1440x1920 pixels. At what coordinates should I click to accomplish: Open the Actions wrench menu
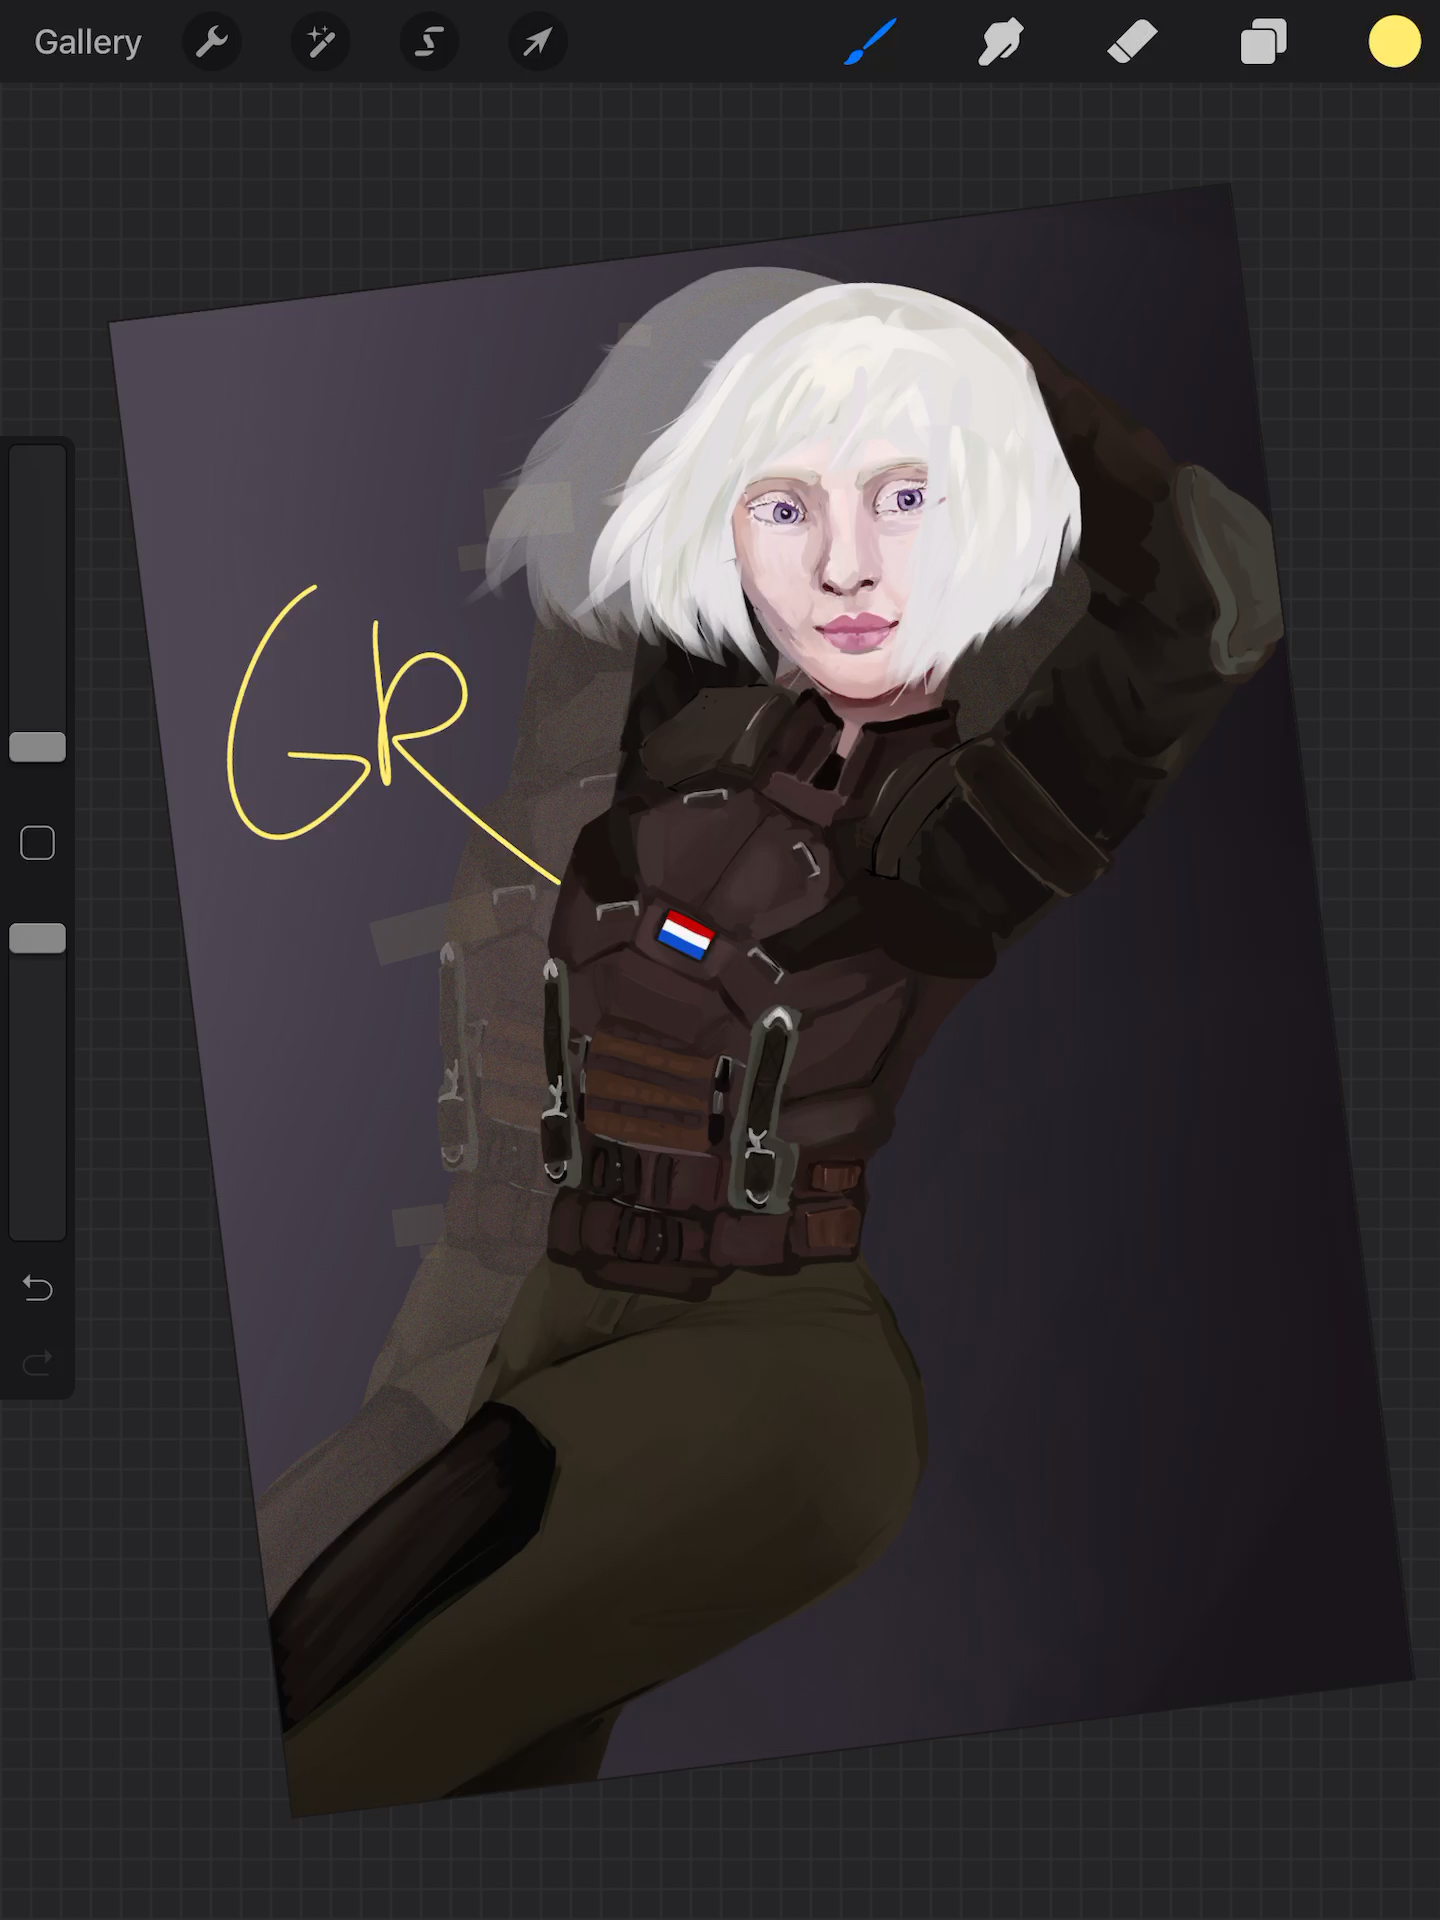(x=212, y=42)
